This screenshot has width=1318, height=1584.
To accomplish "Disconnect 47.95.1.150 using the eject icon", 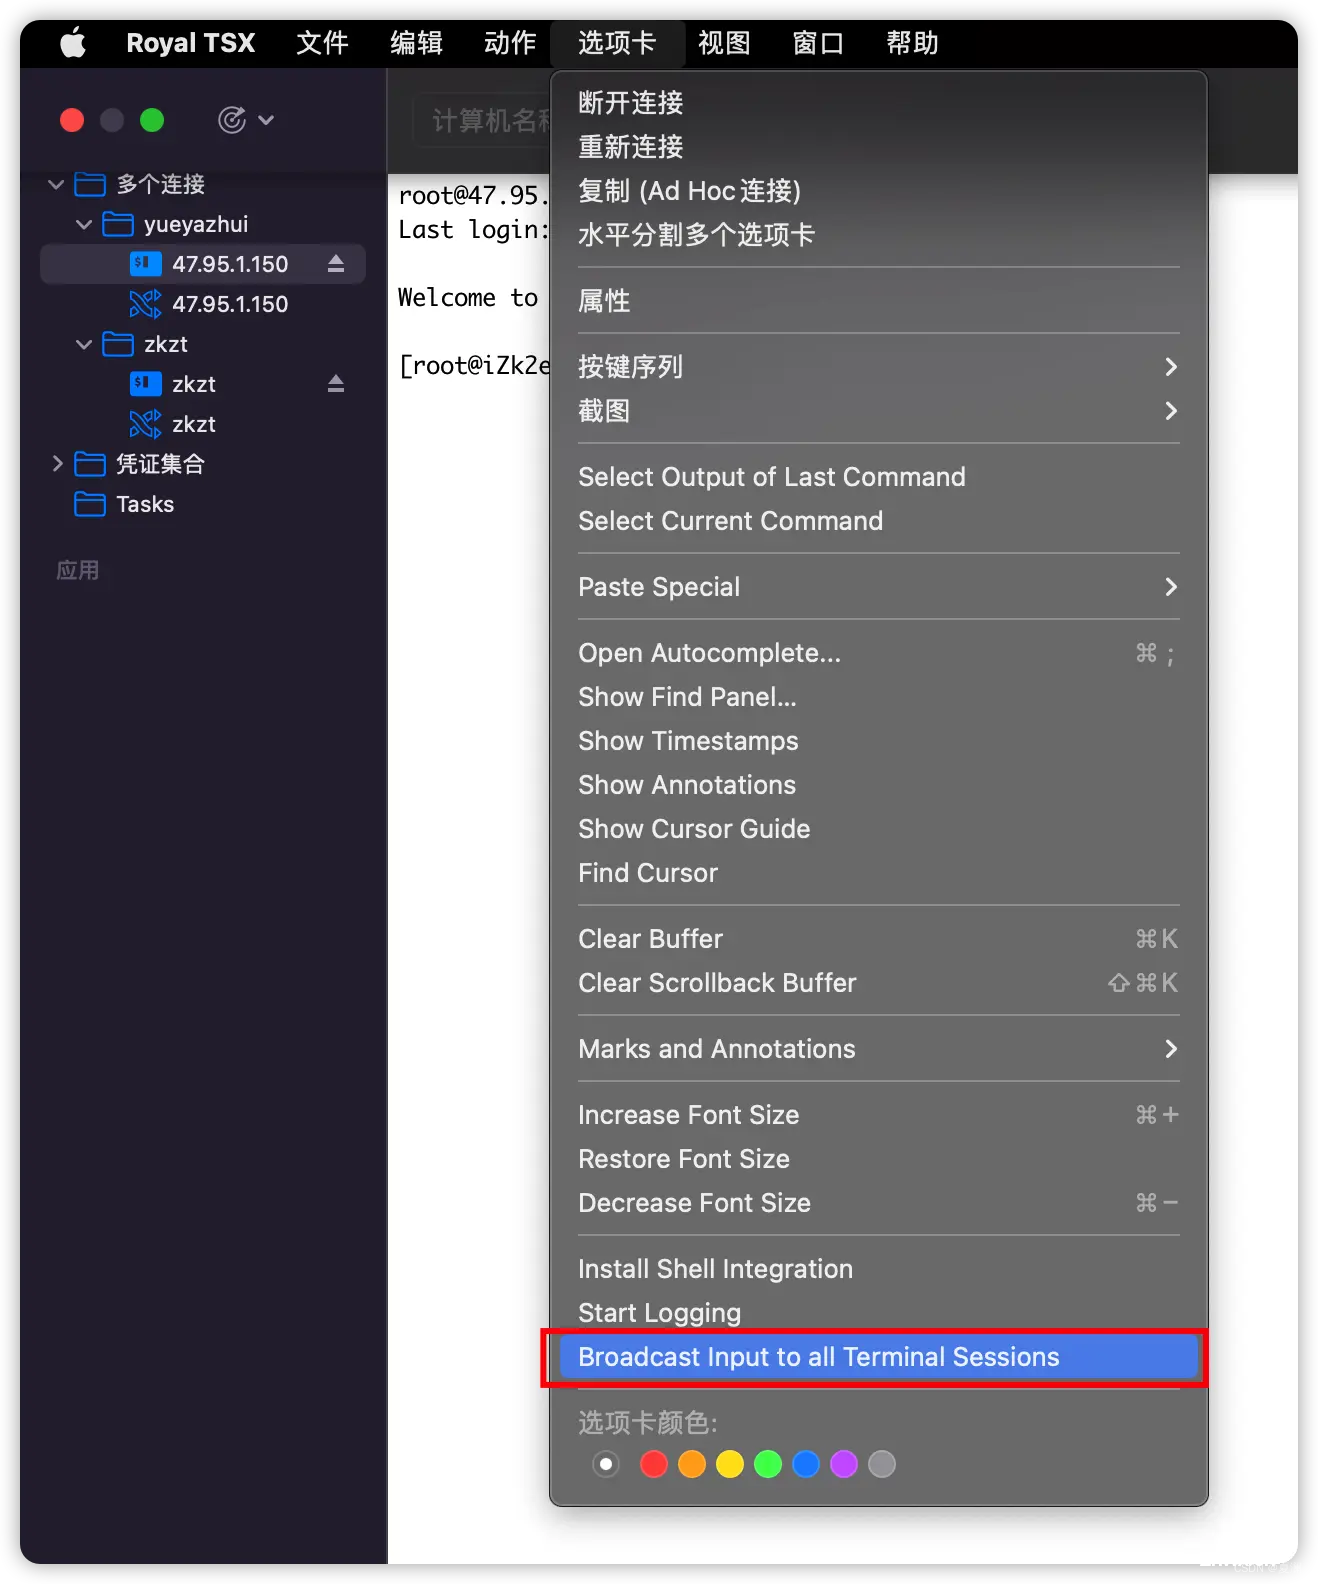I will pos(336,263).
